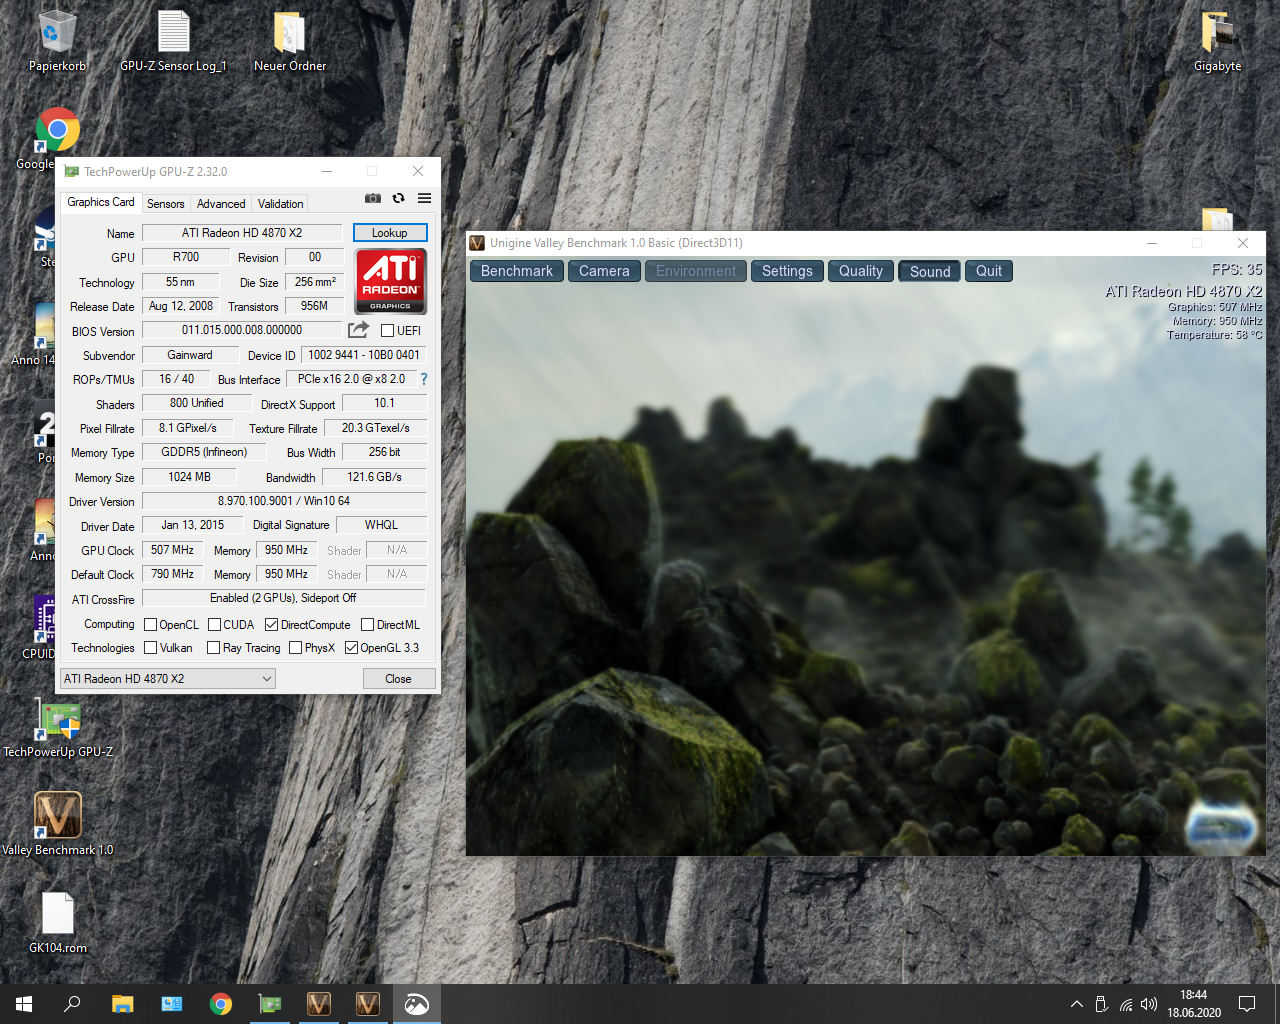This screenshot has width=1280, height=1024.
Task: Open the Settings menu in Valley
Action: click(787, 271)
